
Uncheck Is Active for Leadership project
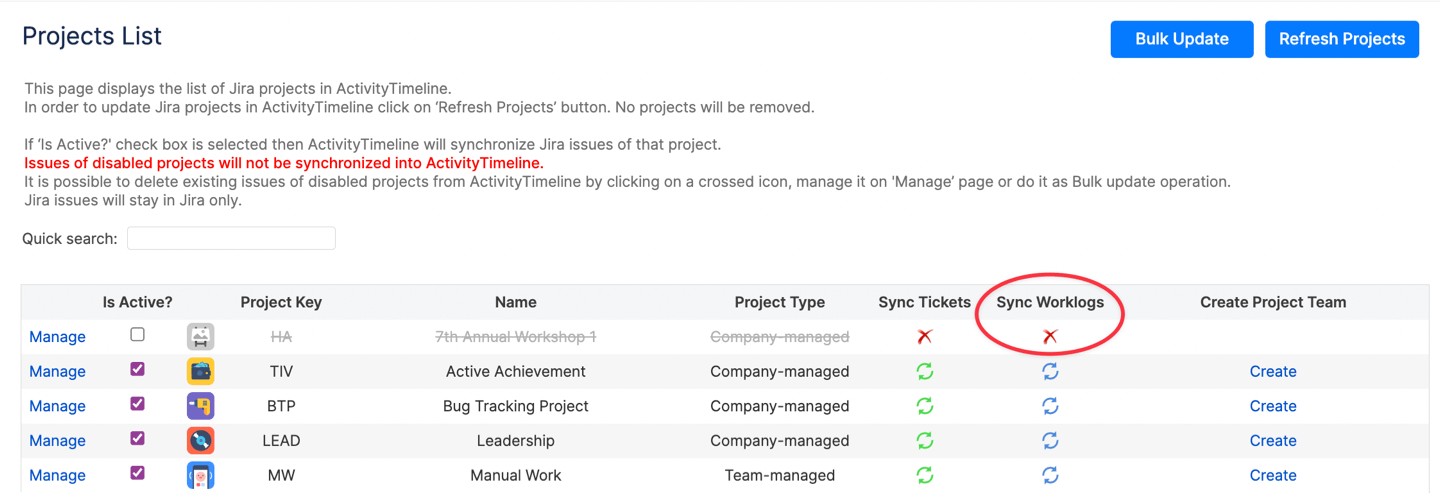point(138,438)
